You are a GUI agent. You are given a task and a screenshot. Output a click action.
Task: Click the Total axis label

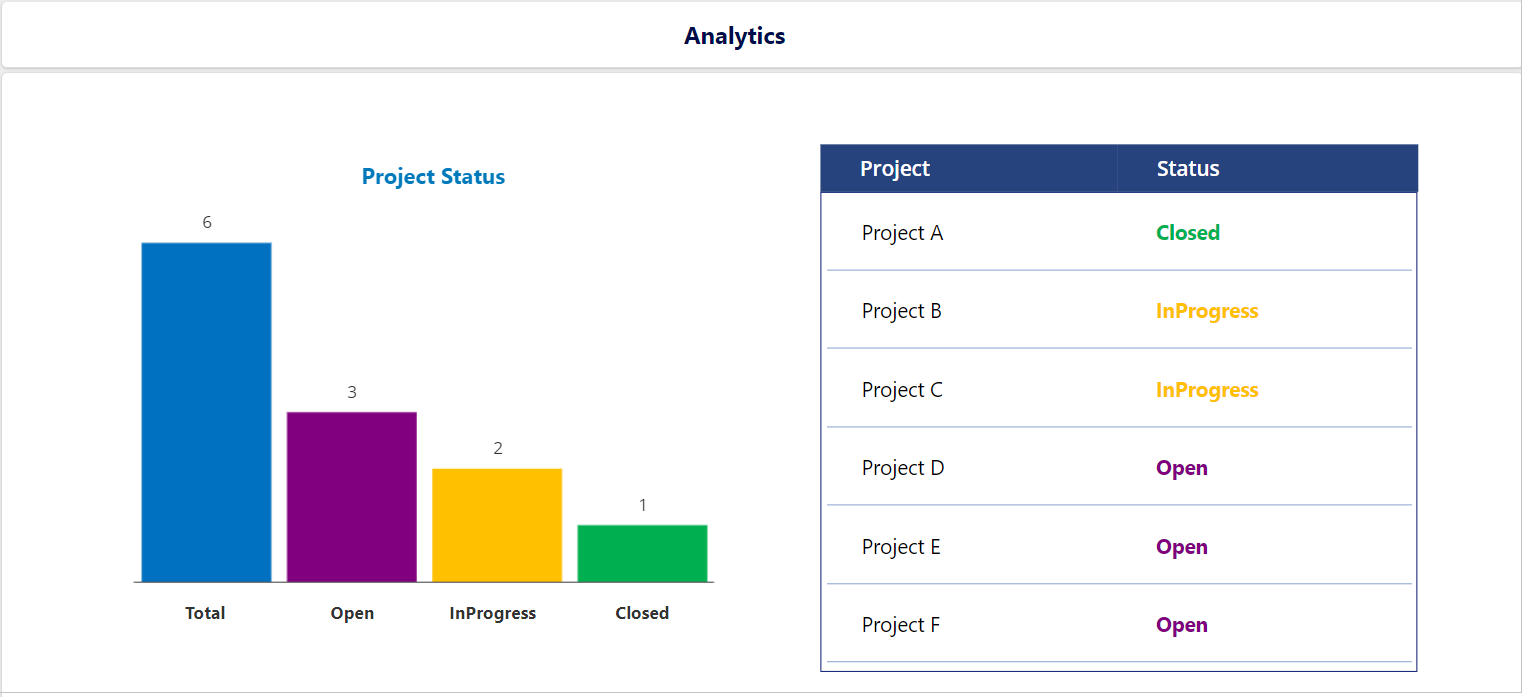click(x=205, y=613)
